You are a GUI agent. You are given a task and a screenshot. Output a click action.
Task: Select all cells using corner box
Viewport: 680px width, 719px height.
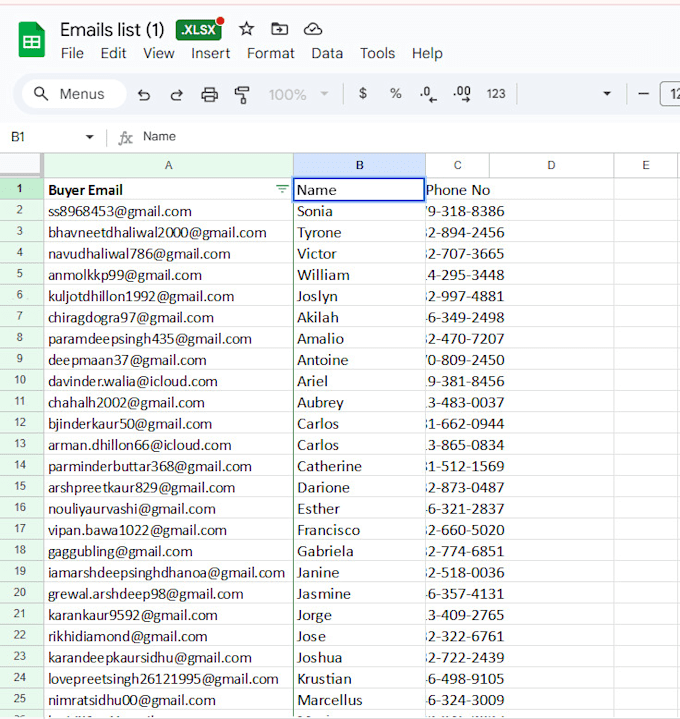(x=21, y=165)
